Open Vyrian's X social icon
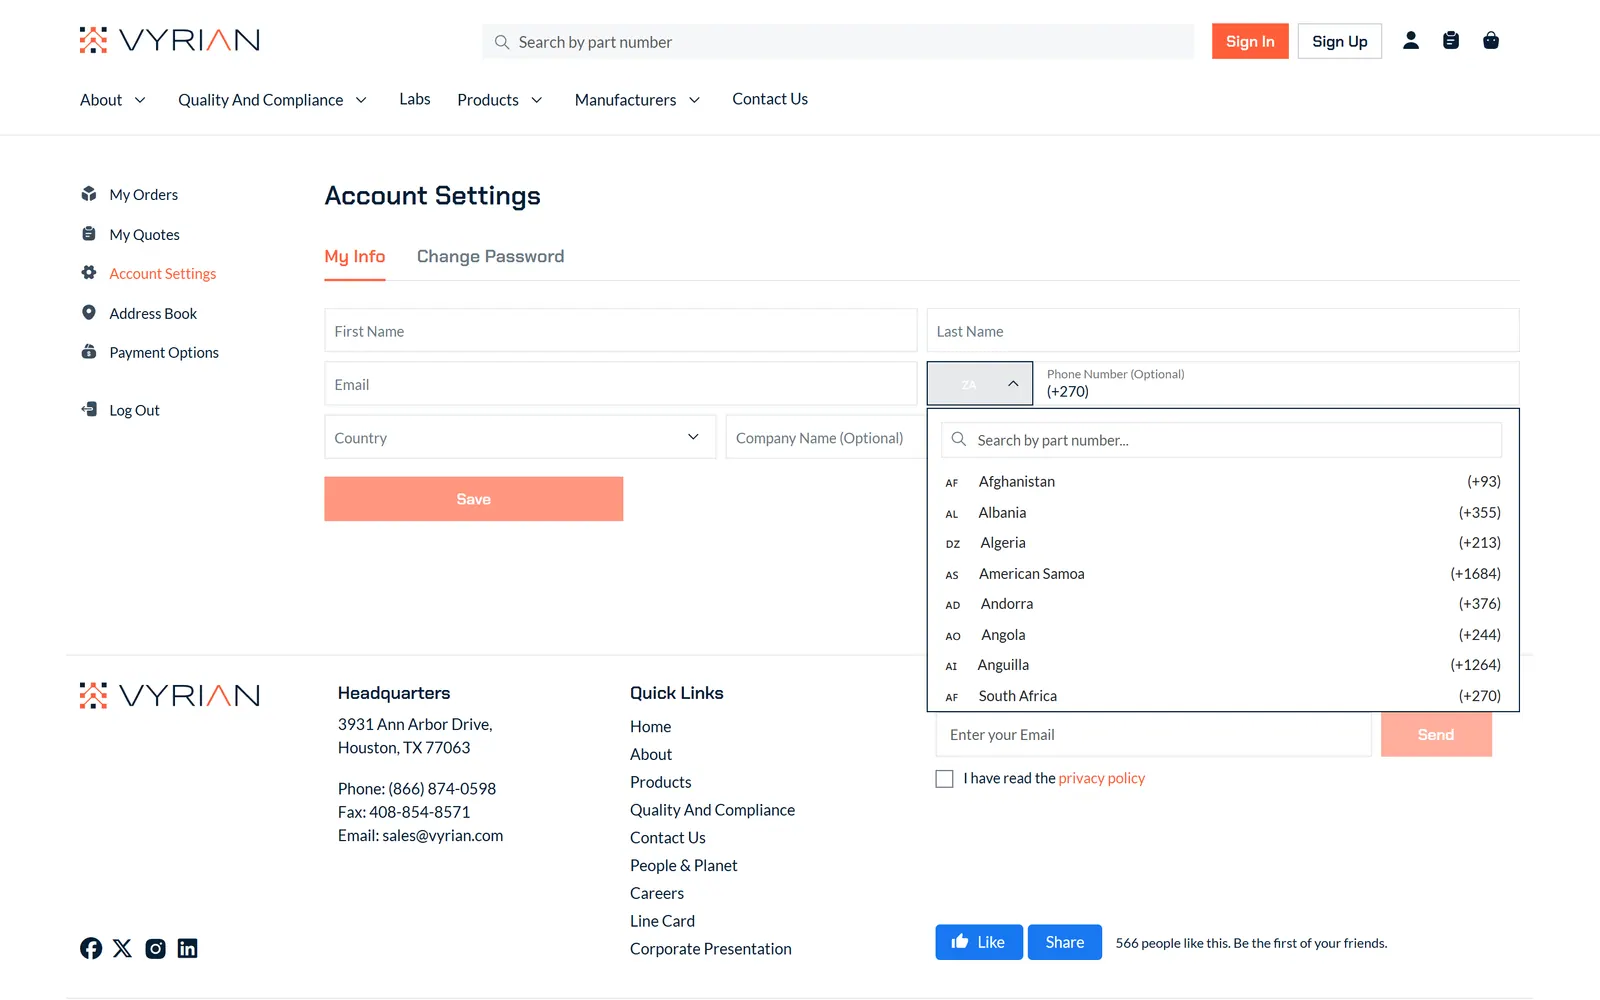 (122, 948)
